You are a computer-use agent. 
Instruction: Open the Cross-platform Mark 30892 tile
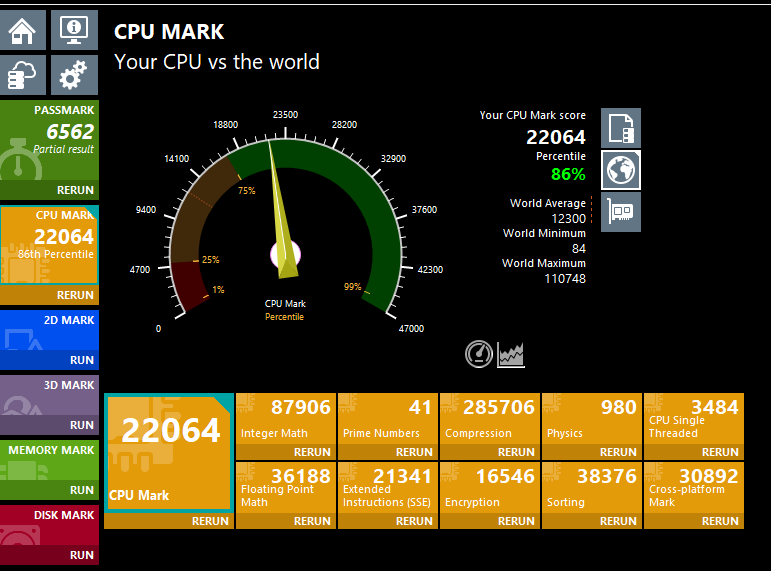click(694, 487)
